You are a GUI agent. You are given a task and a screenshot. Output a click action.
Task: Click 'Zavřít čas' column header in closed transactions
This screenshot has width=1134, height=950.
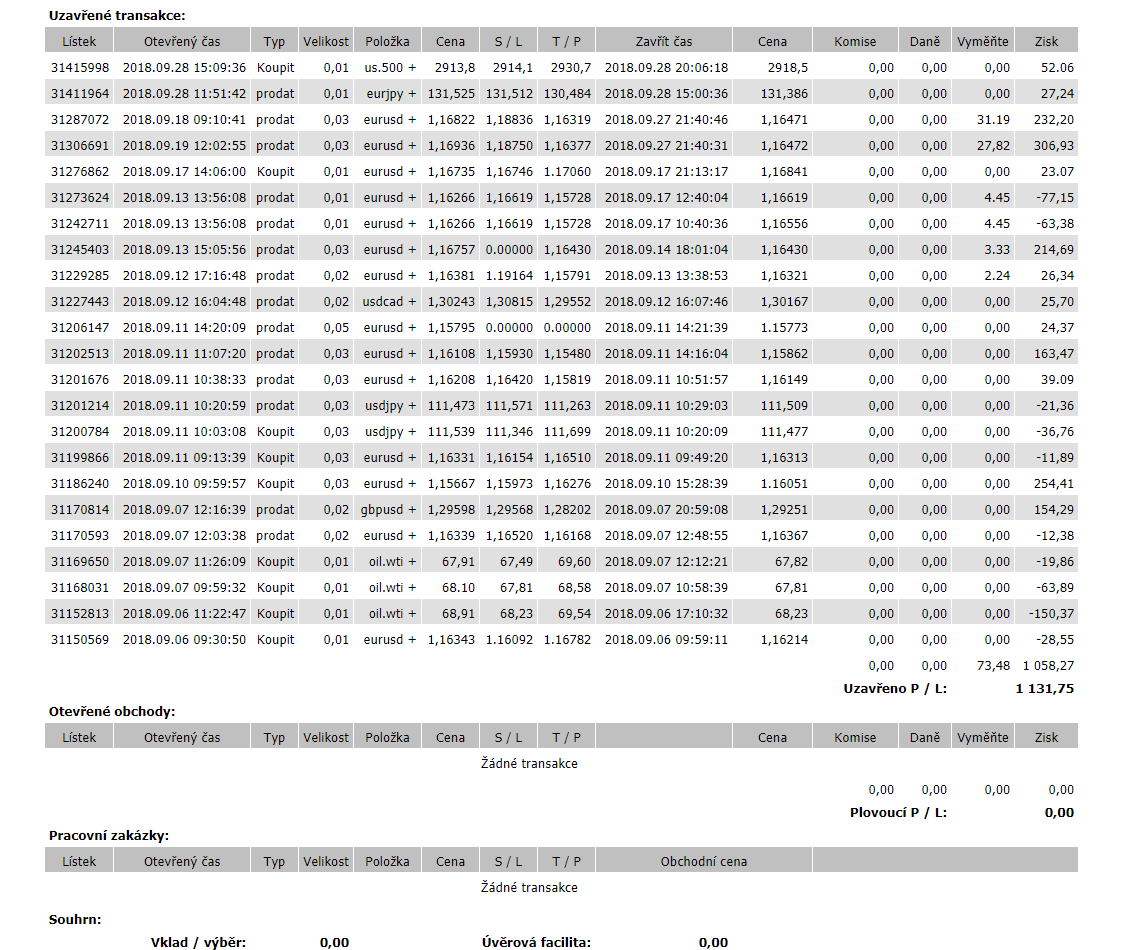[x=664, y=42]
